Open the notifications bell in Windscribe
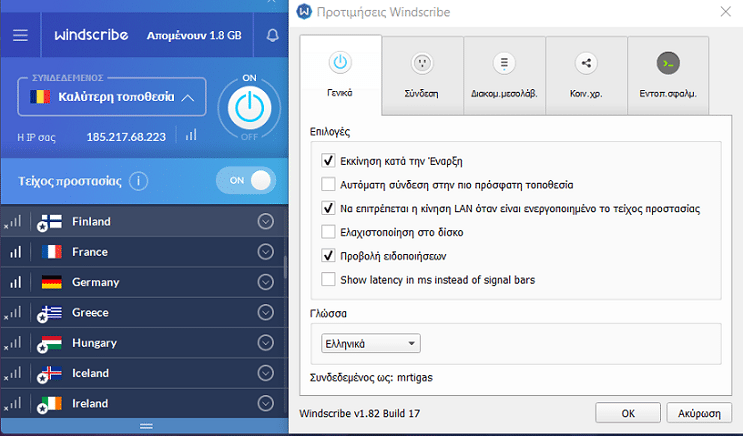743x436 pixels. pos(272,36)
